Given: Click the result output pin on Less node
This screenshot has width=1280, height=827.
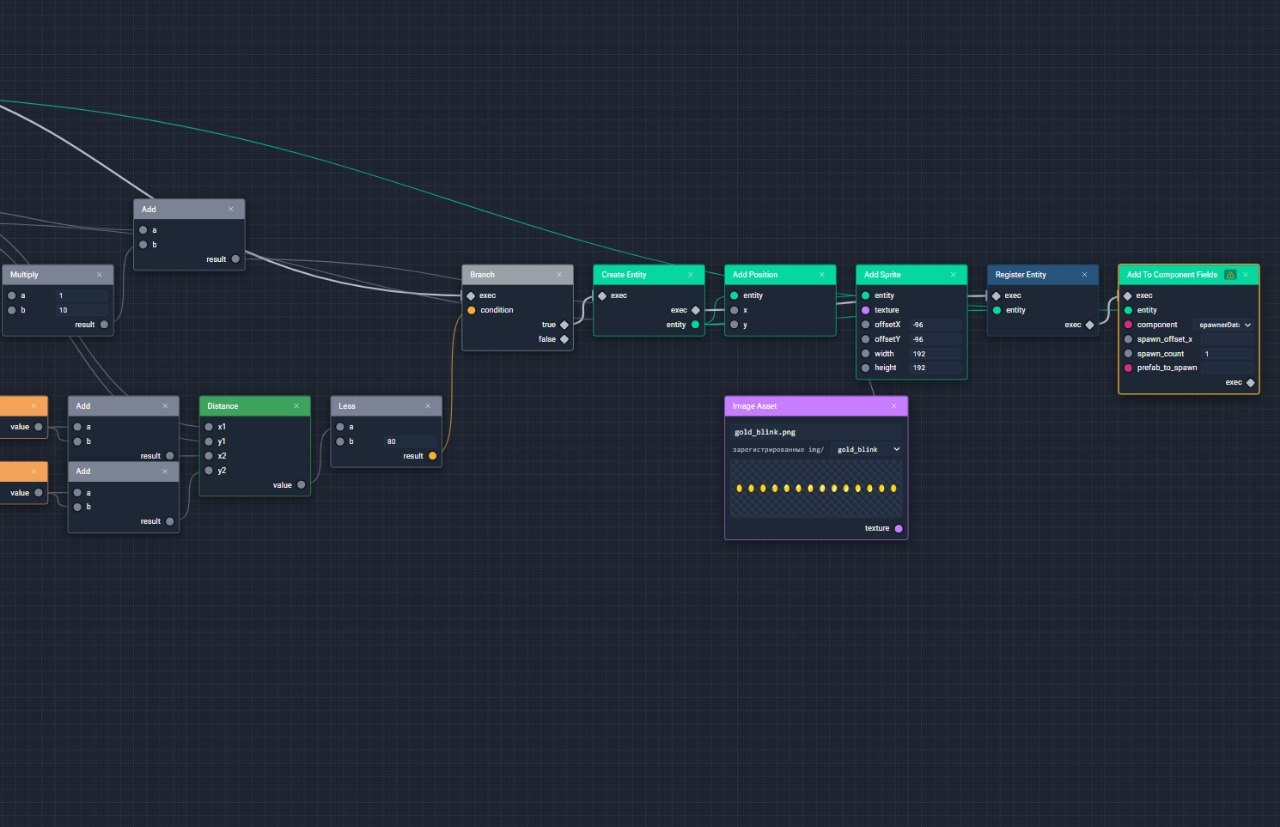Looking at the screenshot, I should point(432,456).
